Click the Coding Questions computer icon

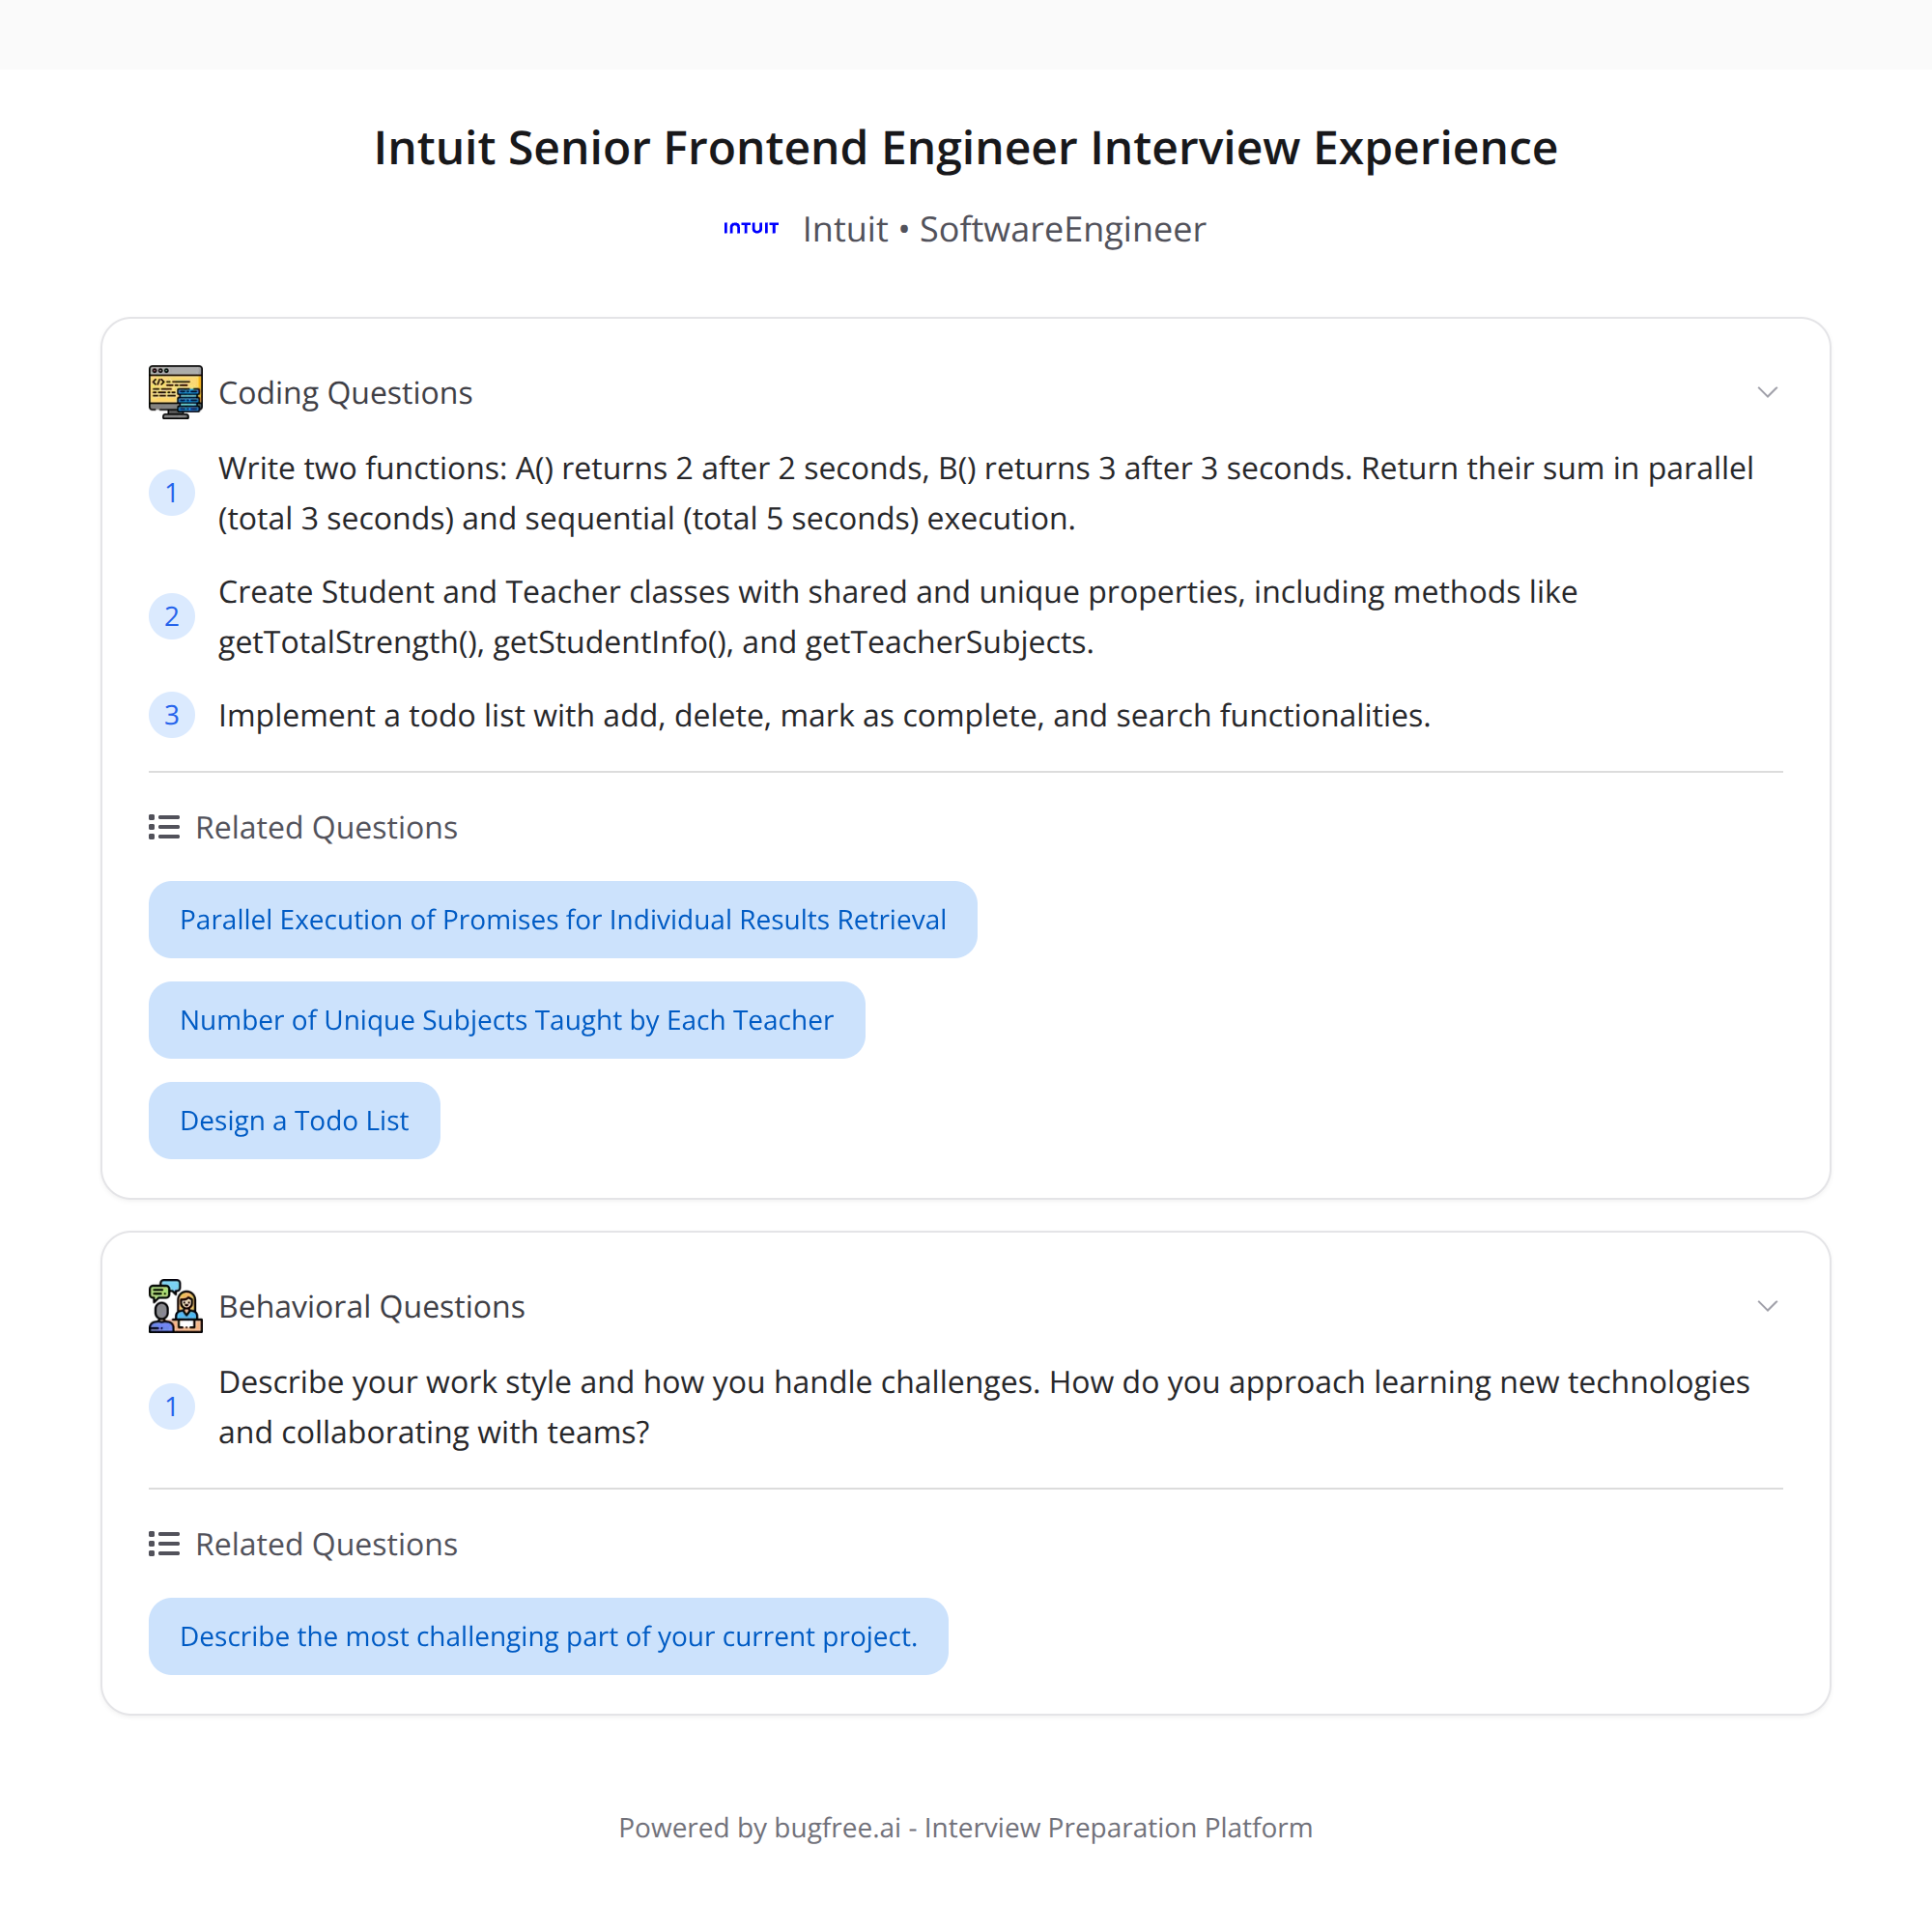(175, 392)
